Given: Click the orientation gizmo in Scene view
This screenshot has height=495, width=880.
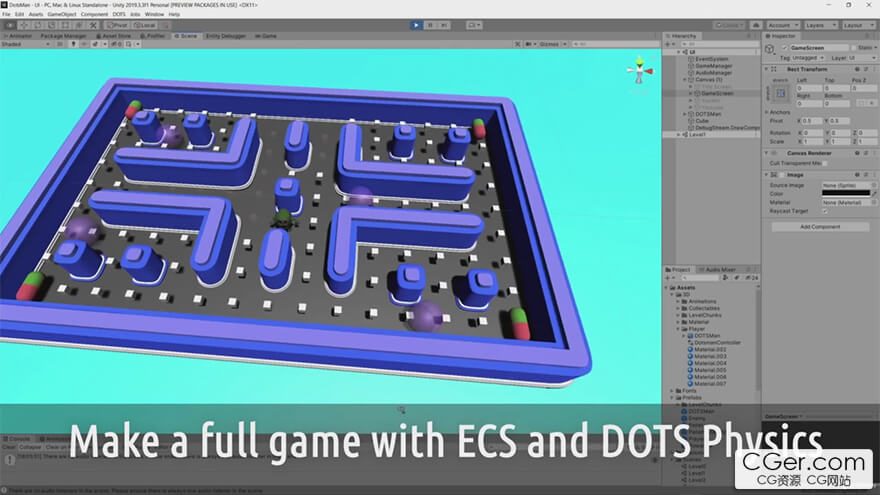Looking at the screenshot, I should 640,71.
